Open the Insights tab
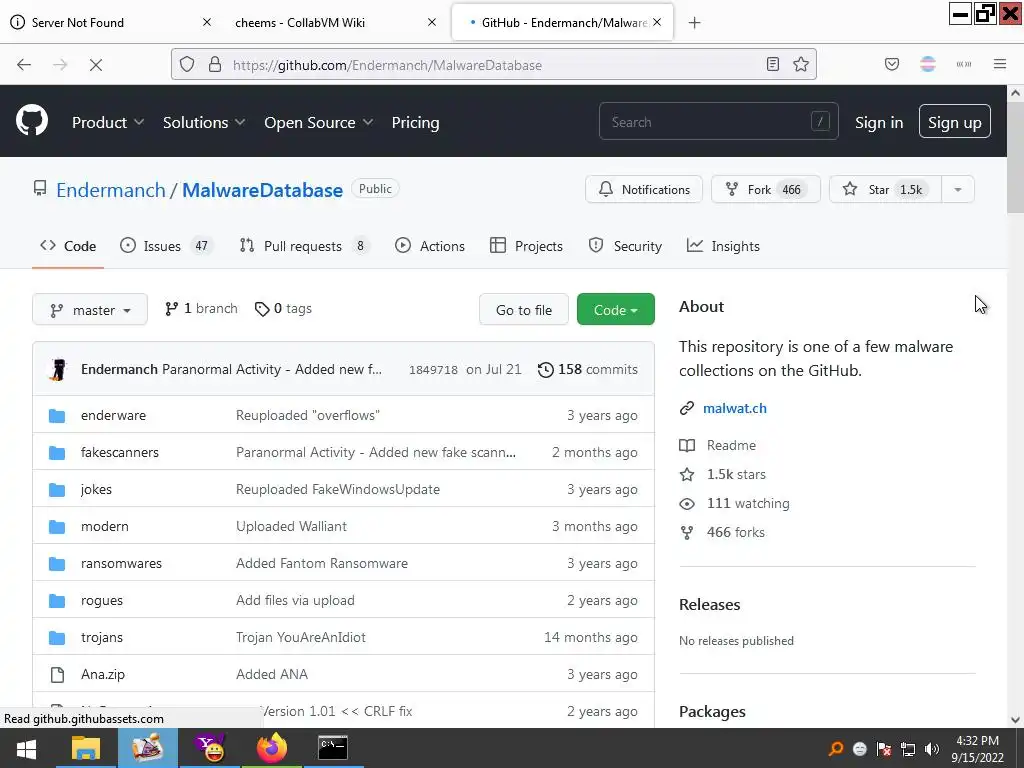Image resolution: width=1024 pixels, height=768 pixels. pos(723,246)
